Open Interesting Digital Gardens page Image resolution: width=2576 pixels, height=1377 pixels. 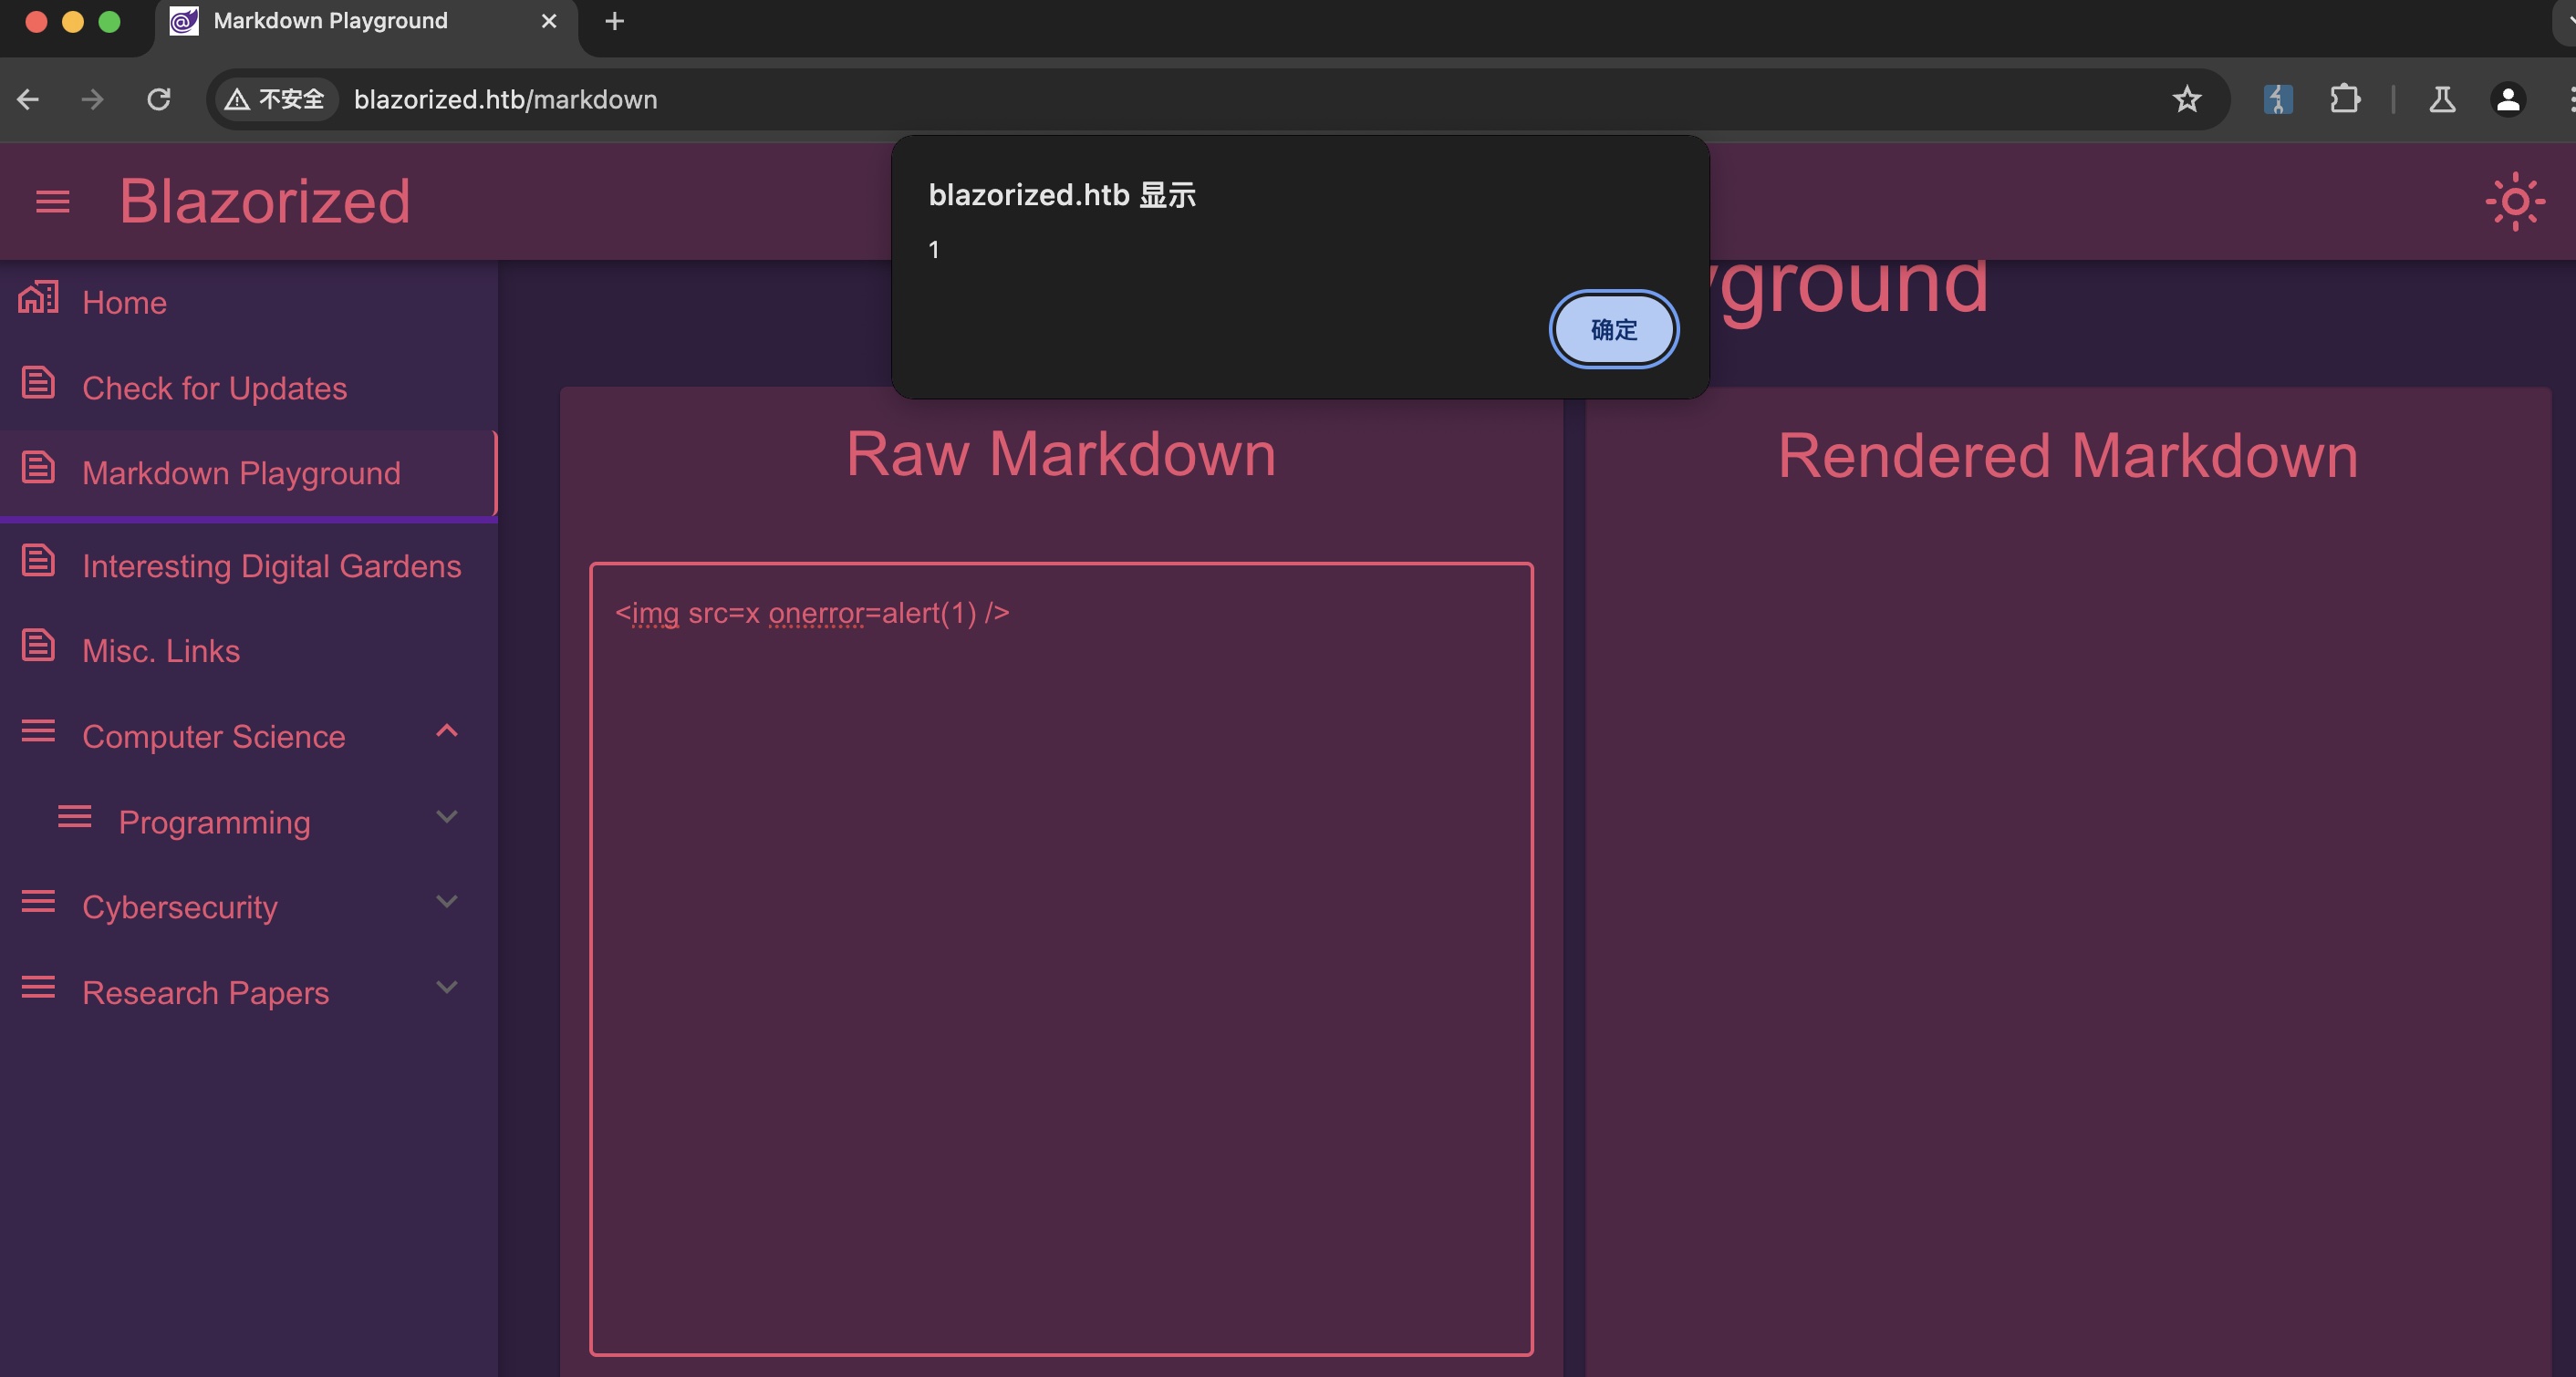coord(271,566)
